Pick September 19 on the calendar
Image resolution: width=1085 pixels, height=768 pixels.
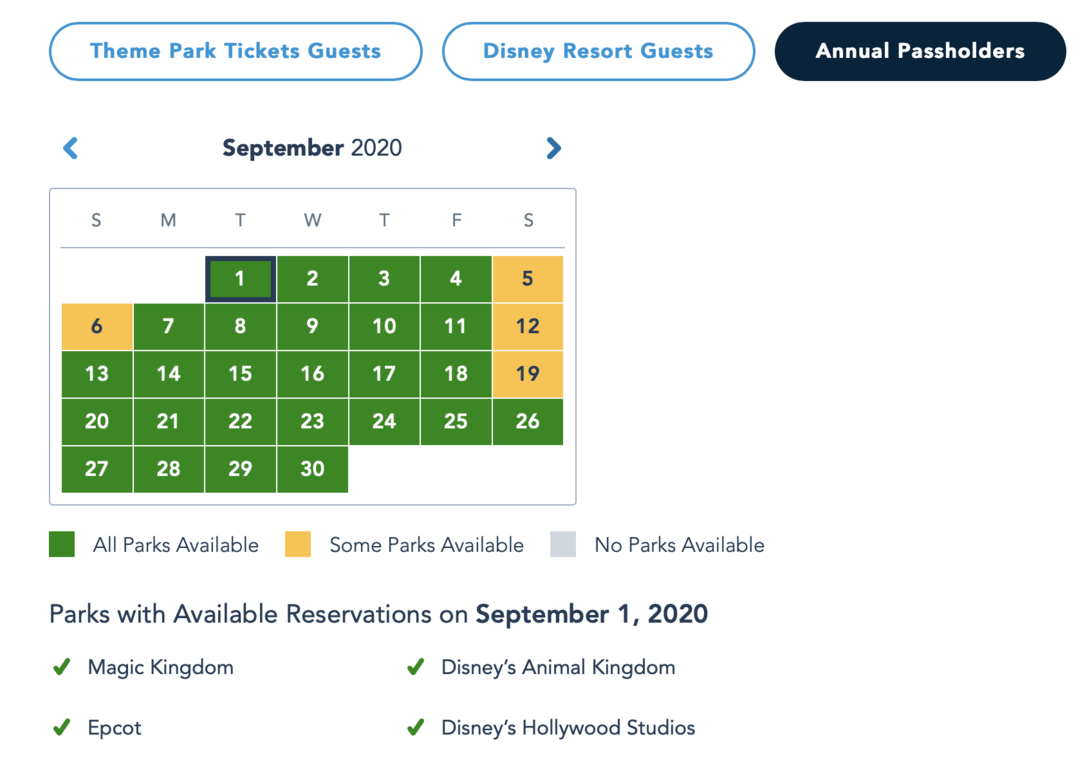(x=527, y=374)
